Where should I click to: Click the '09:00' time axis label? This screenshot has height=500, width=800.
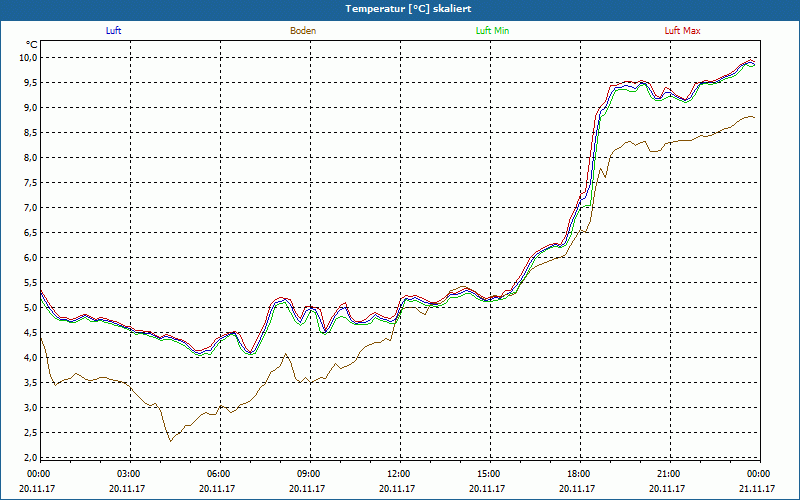(x=308, y=474)
